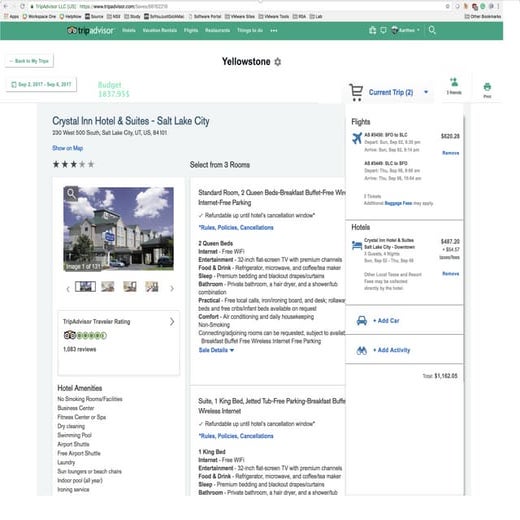
Task: Click Show on Map link
Action: pyautogui.click(x=67, y=148)
